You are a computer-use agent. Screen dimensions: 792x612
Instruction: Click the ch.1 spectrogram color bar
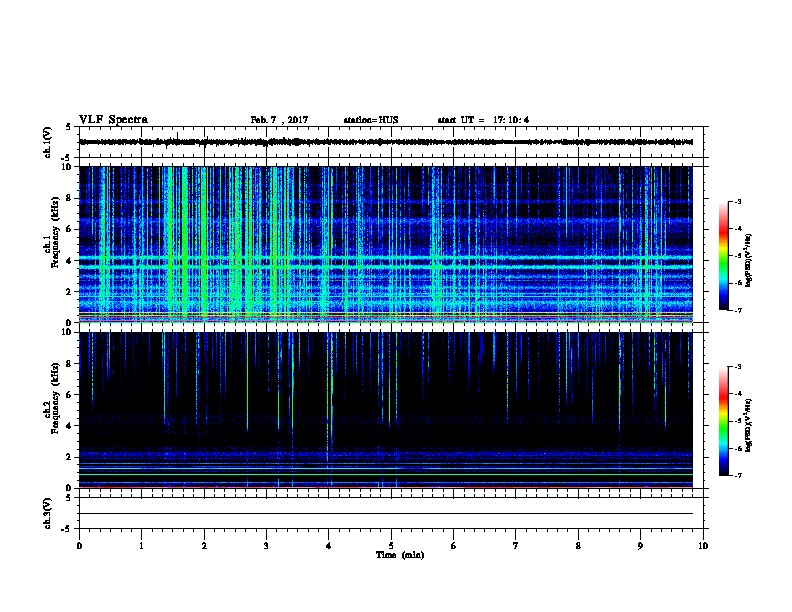pos(723,256)
